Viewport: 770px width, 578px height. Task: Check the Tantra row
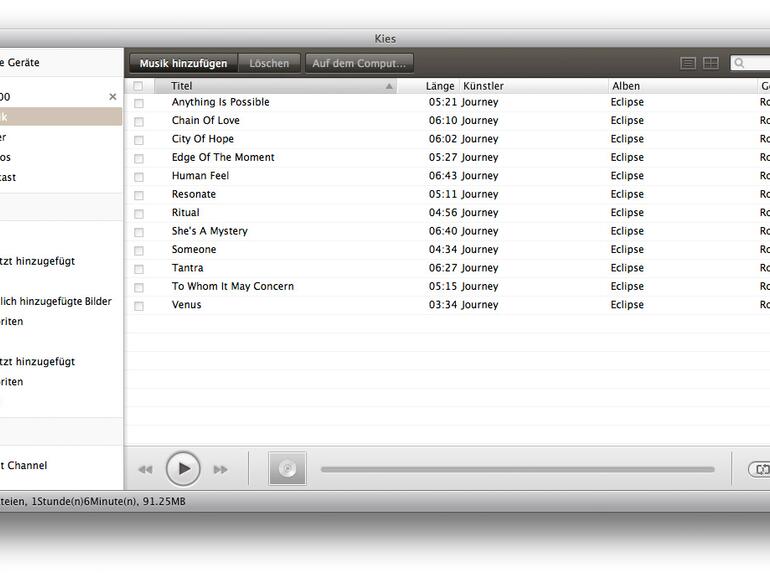coord(139,269)
